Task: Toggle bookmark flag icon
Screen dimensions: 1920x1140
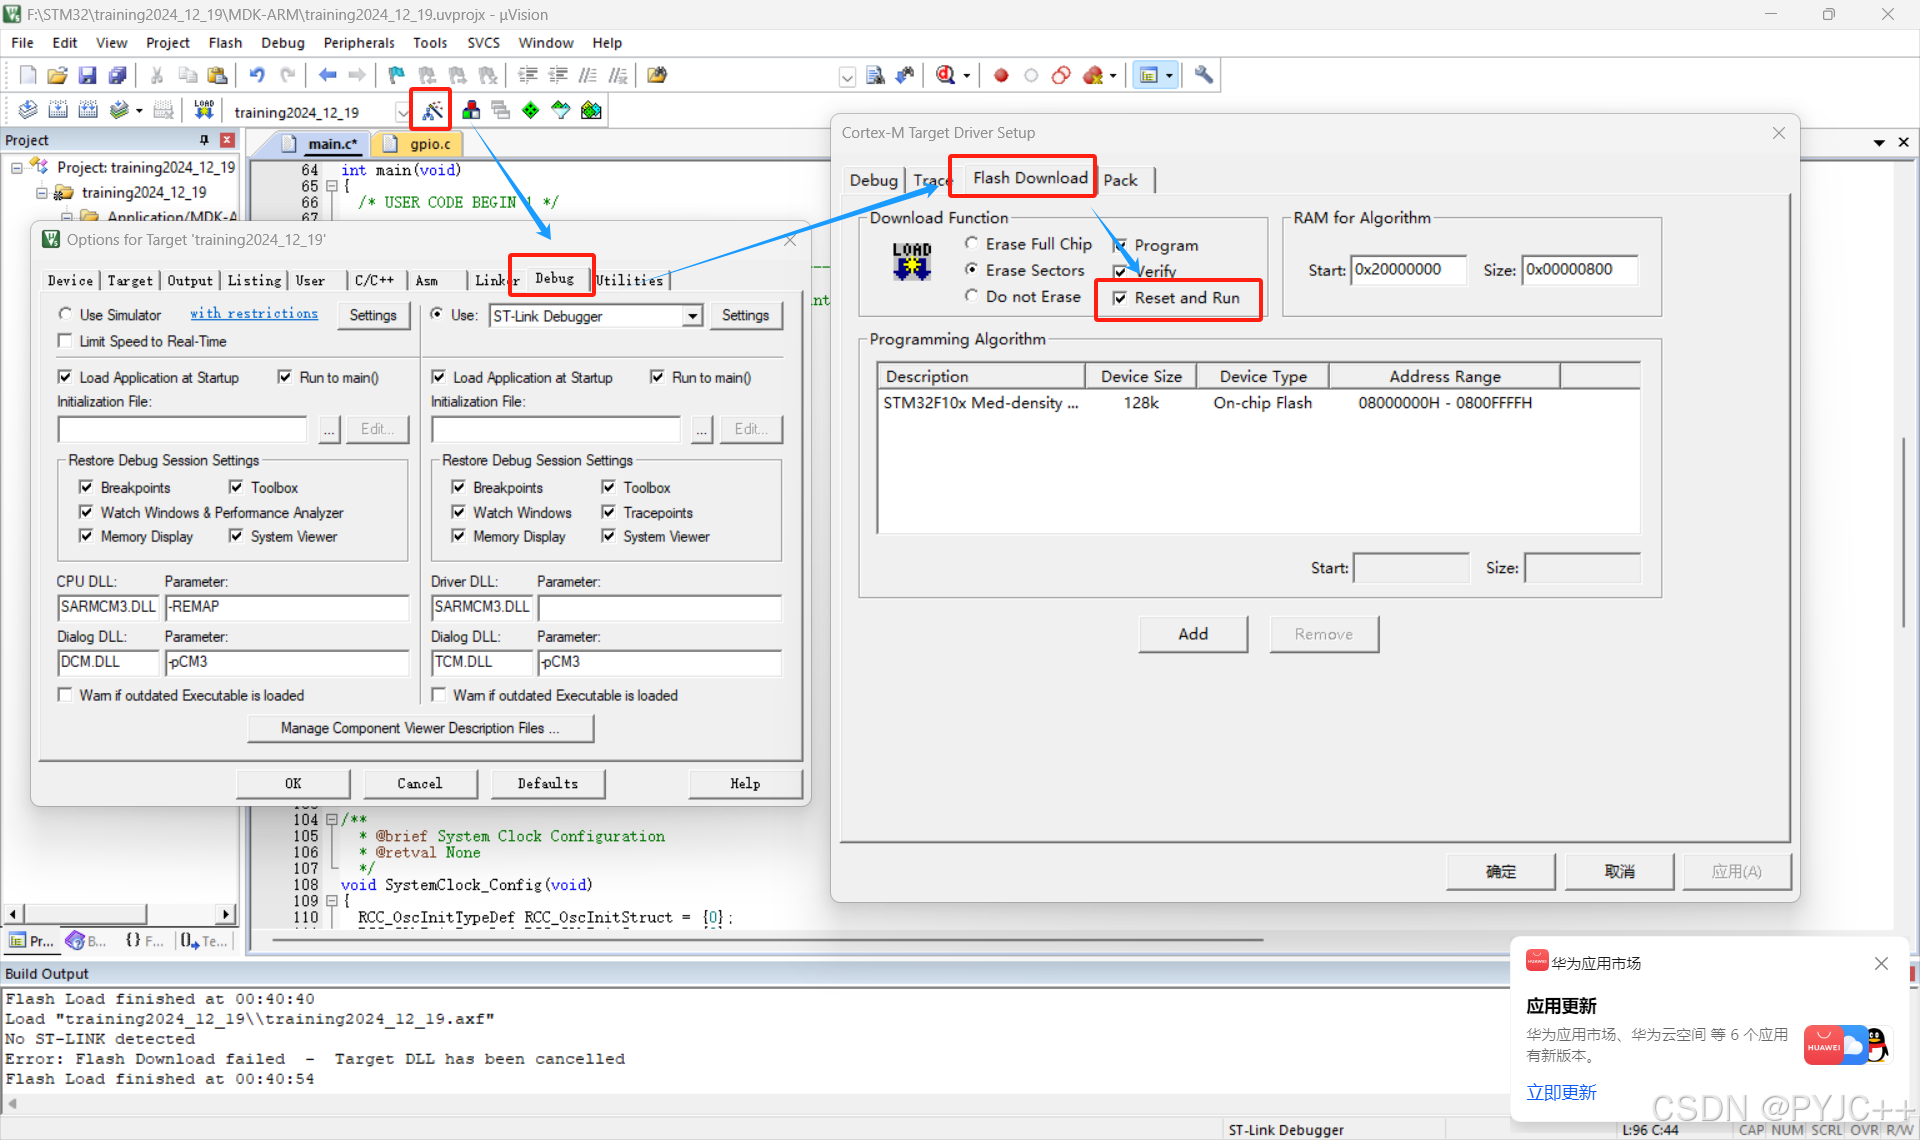Action: 396,75
